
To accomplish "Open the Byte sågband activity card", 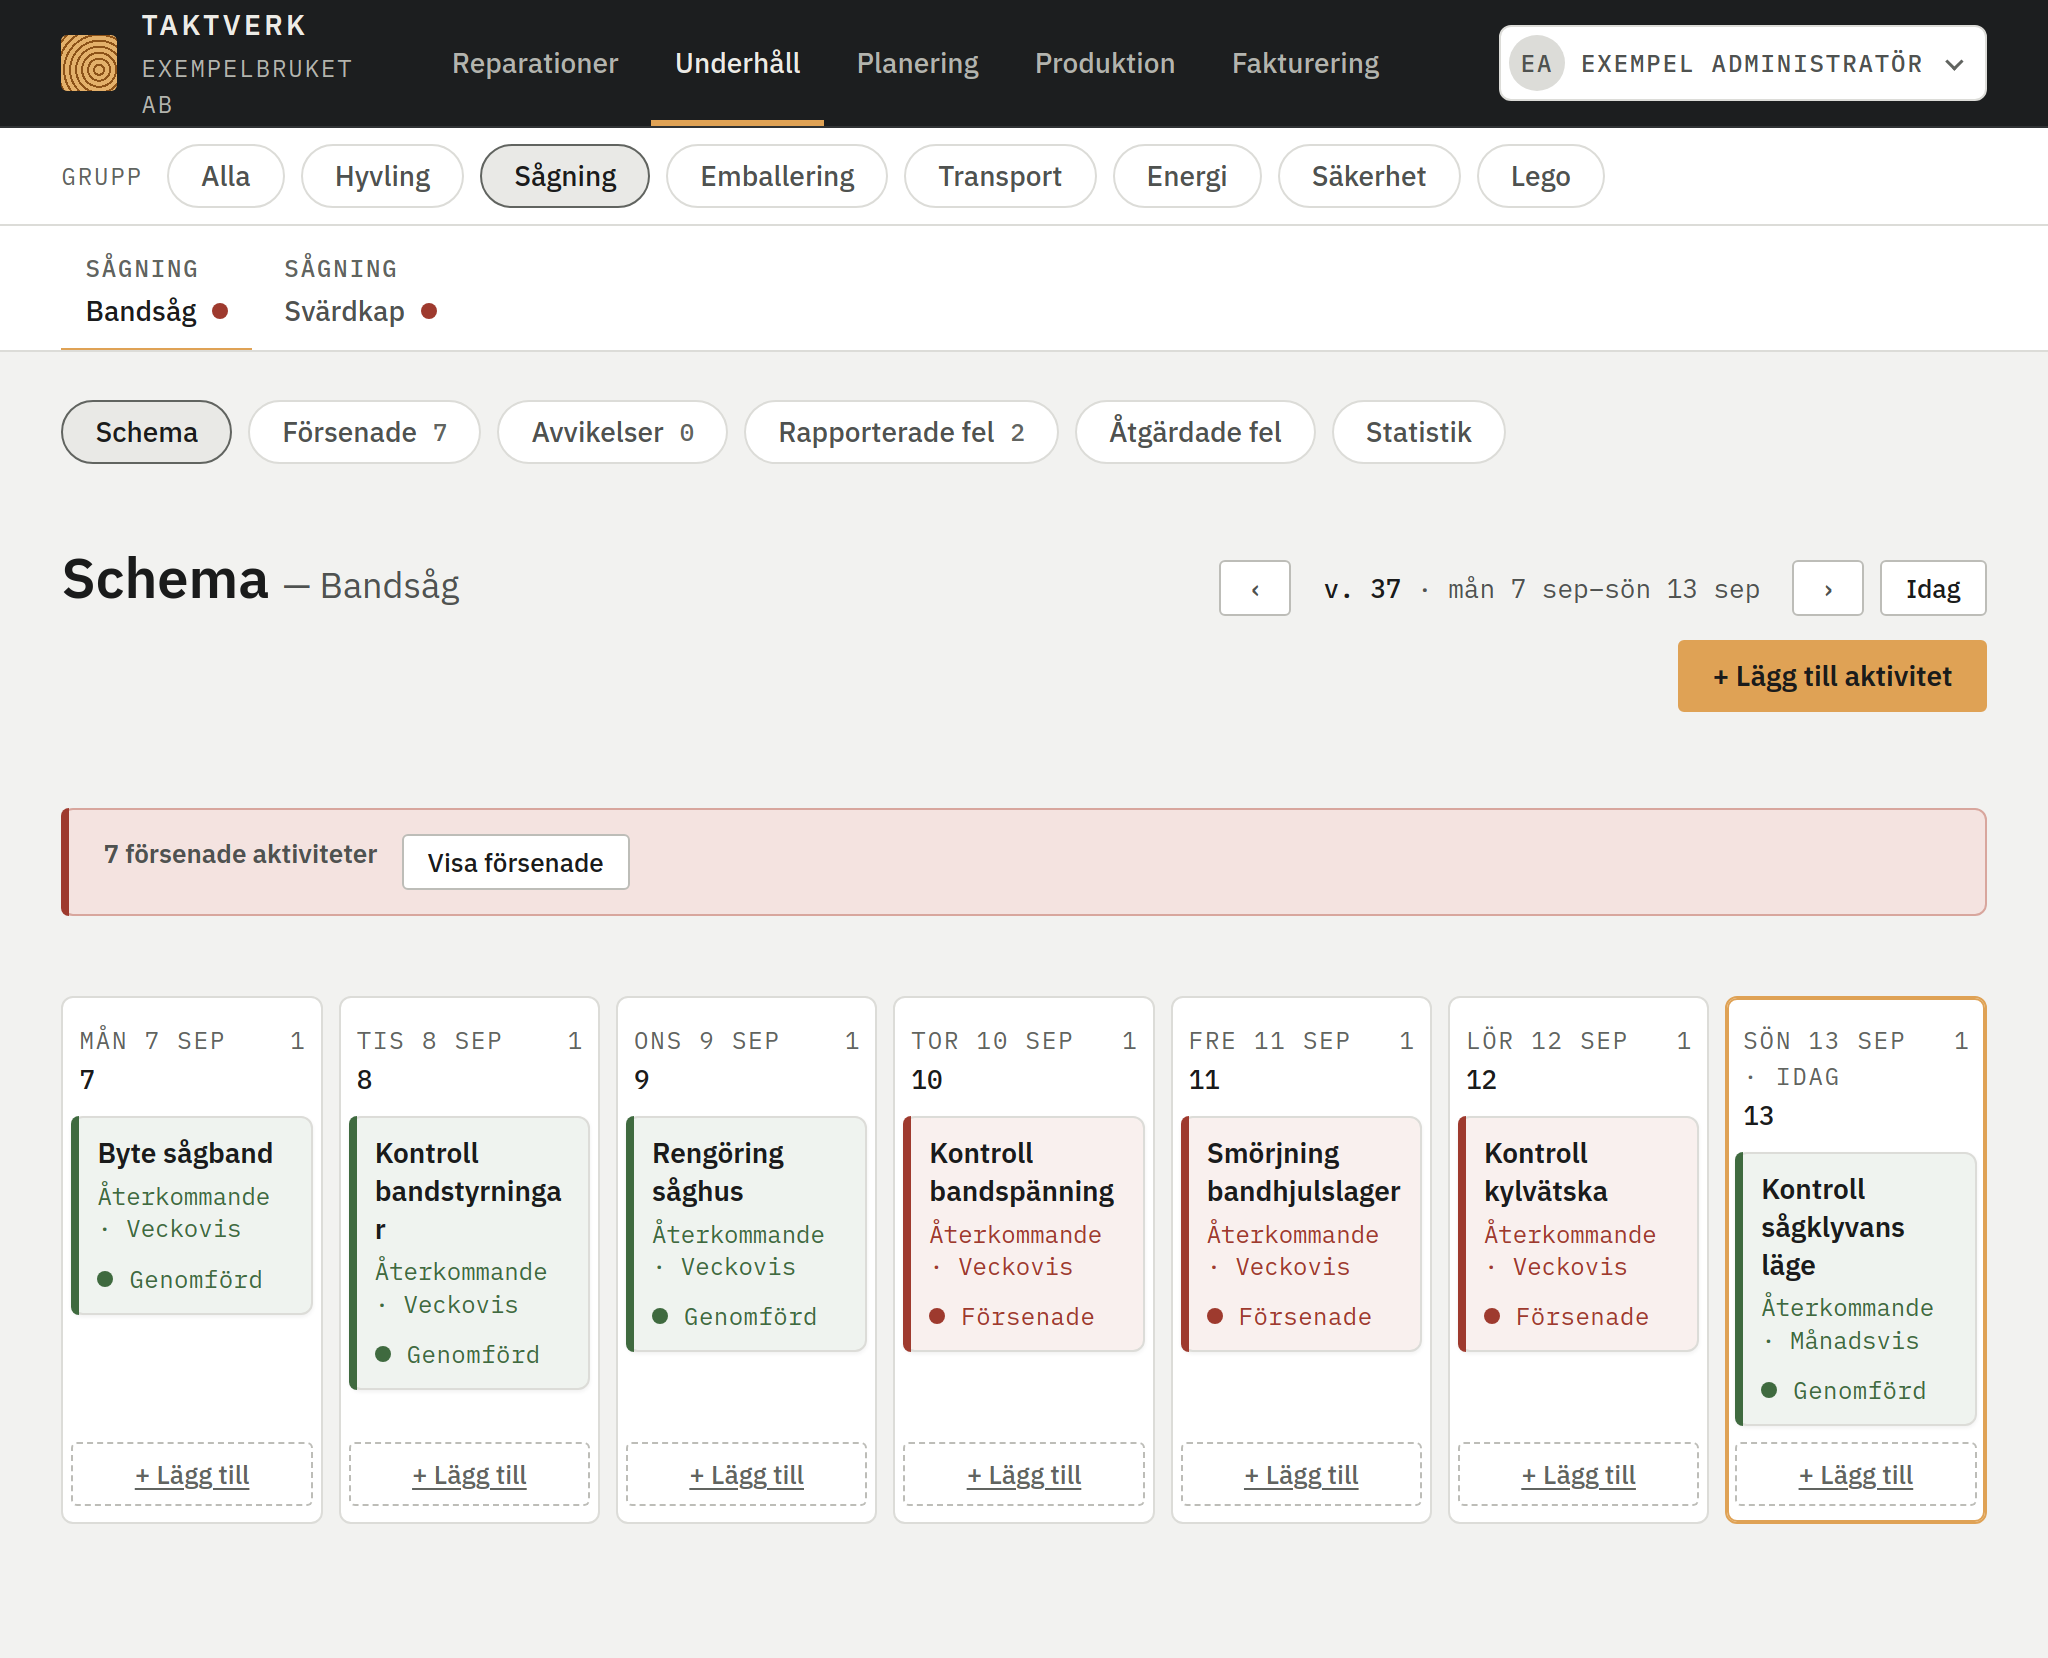I will click(192, 1215).
